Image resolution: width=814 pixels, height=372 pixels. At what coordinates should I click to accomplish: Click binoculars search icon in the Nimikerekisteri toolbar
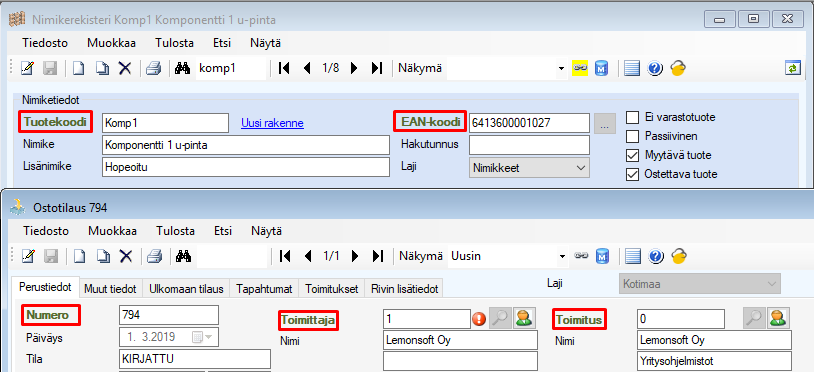[183, 68]
